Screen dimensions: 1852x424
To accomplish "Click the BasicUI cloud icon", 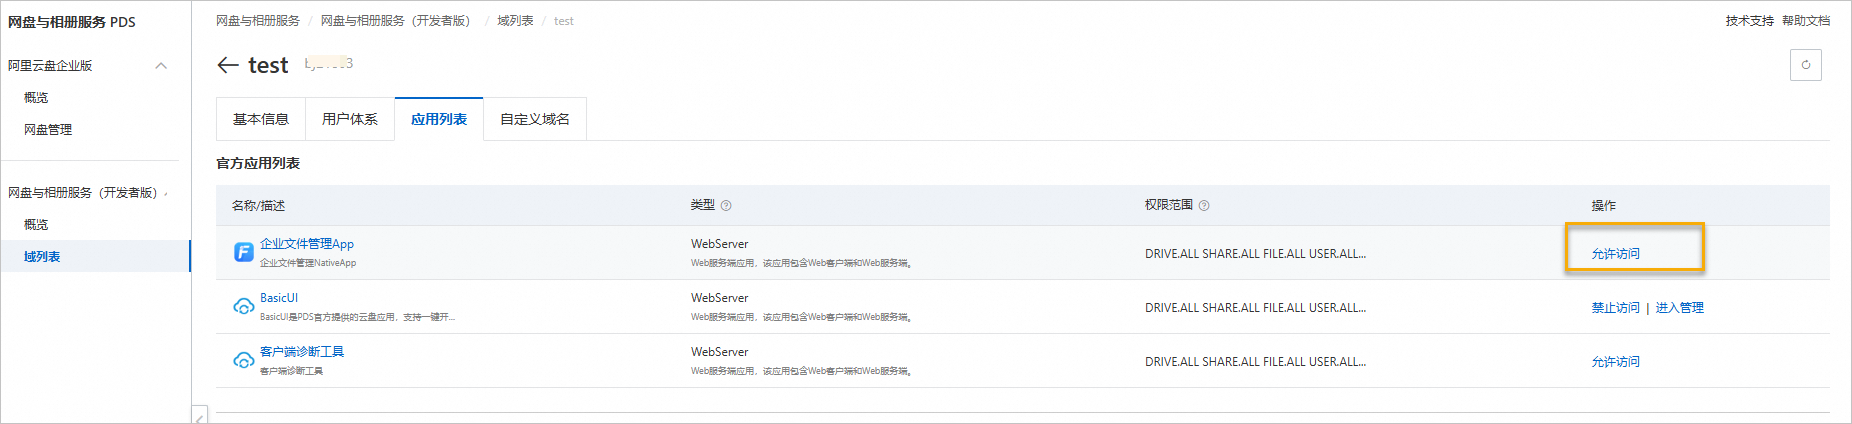I will (243, 306).
